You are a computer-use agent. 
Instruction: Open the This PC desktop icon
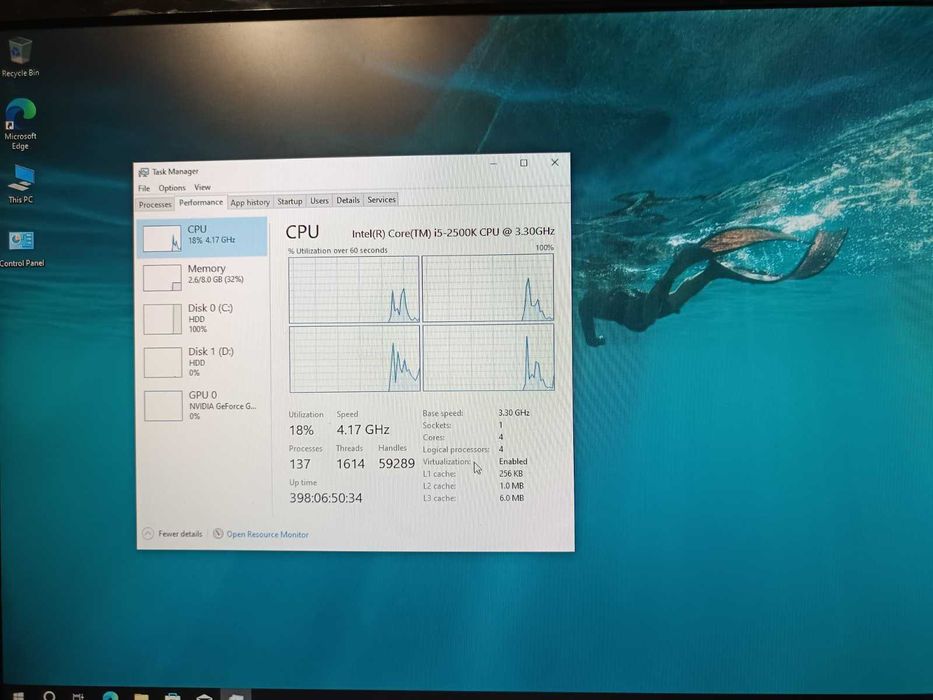click(21, 185)
